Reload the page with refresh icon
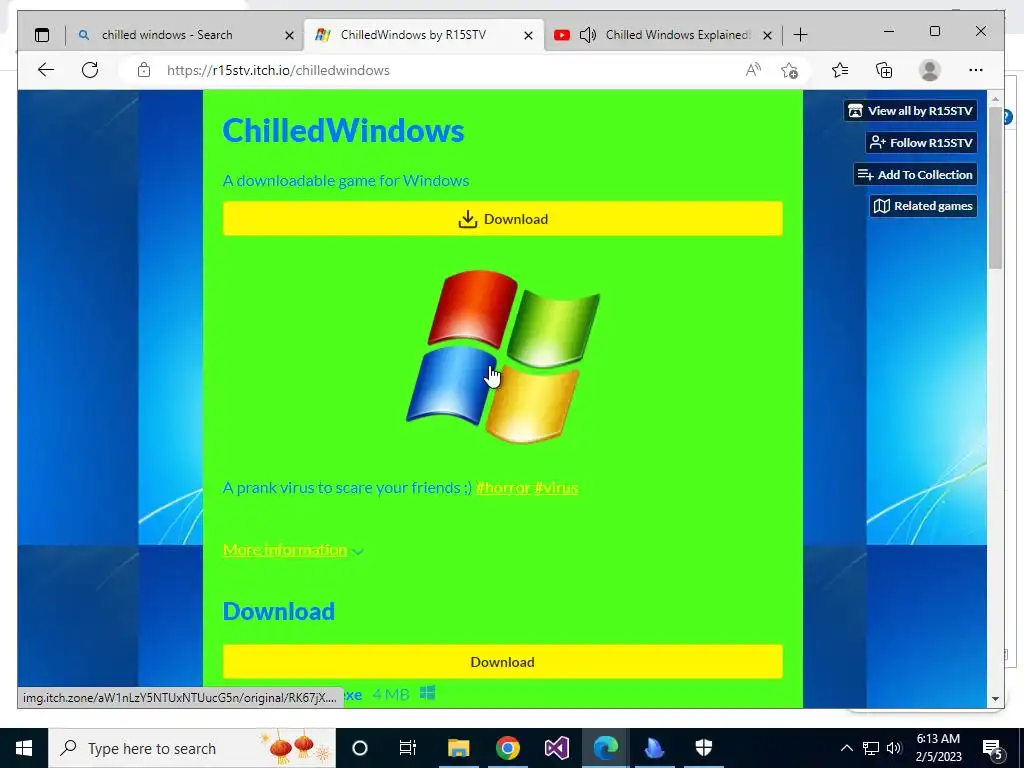The height and width of the screenshot is (768, 1024). [x=90, y=70]
